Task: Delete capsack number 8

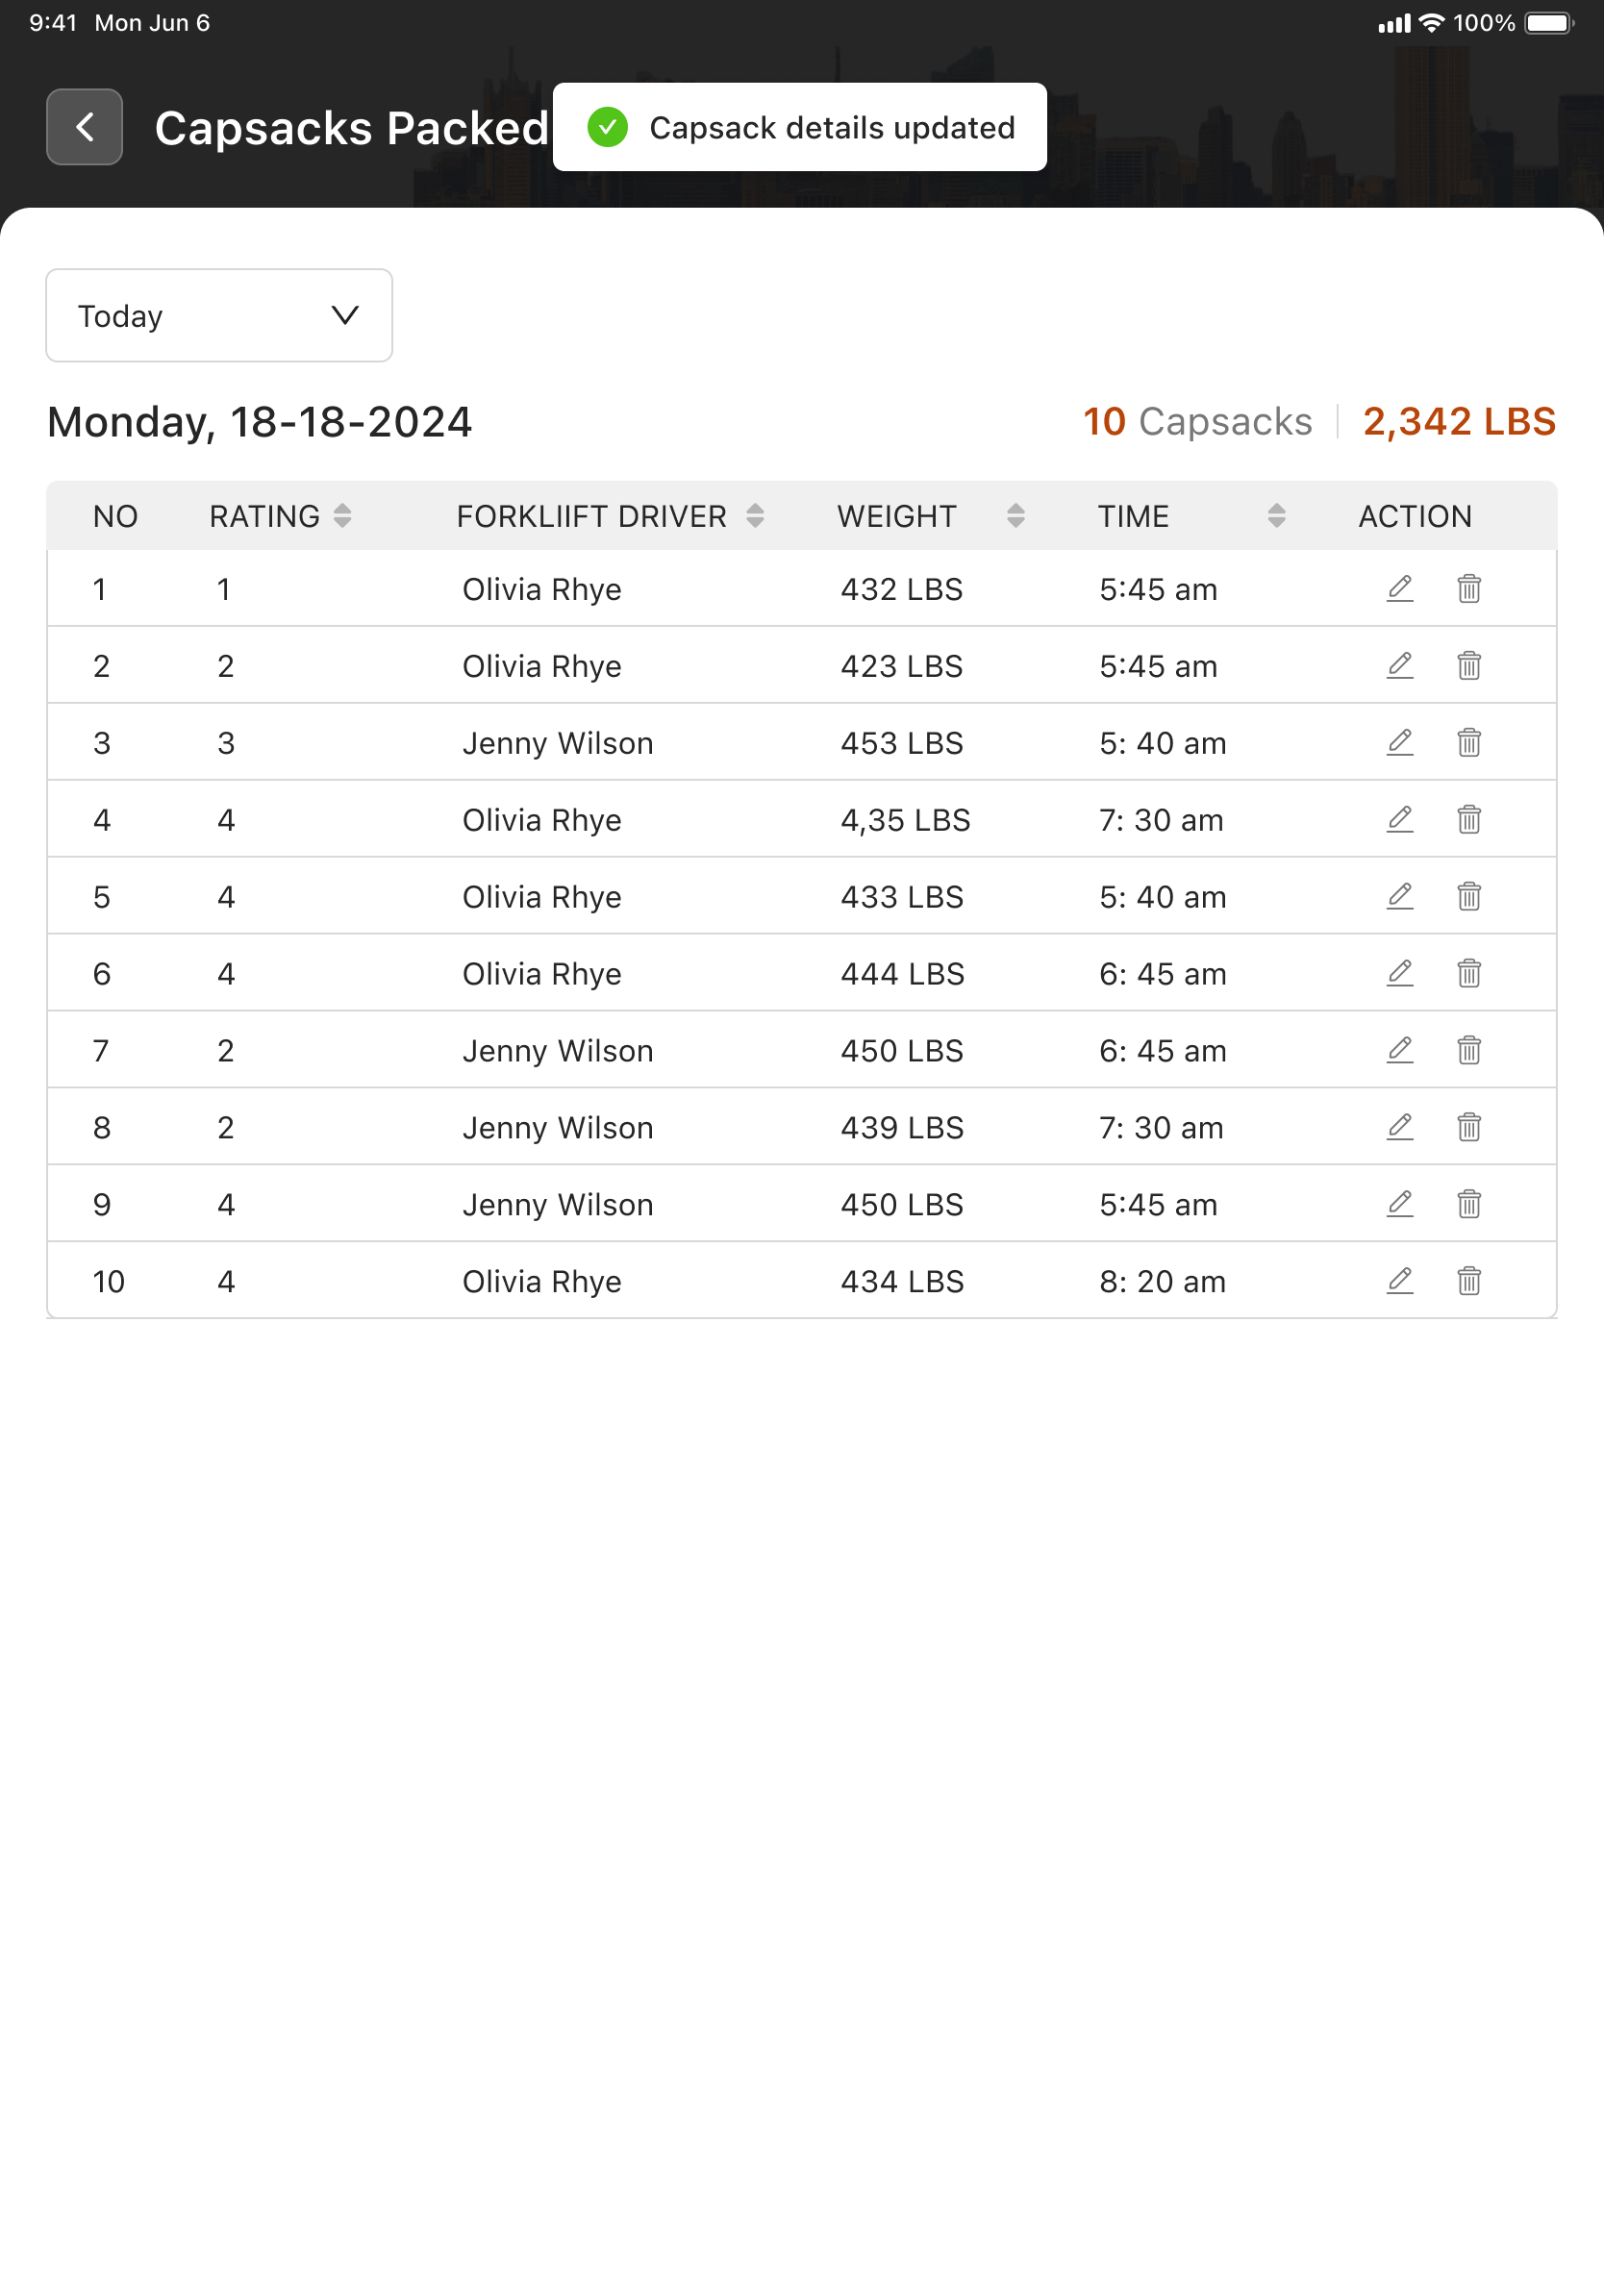Action: [x=1468, y=1128]
